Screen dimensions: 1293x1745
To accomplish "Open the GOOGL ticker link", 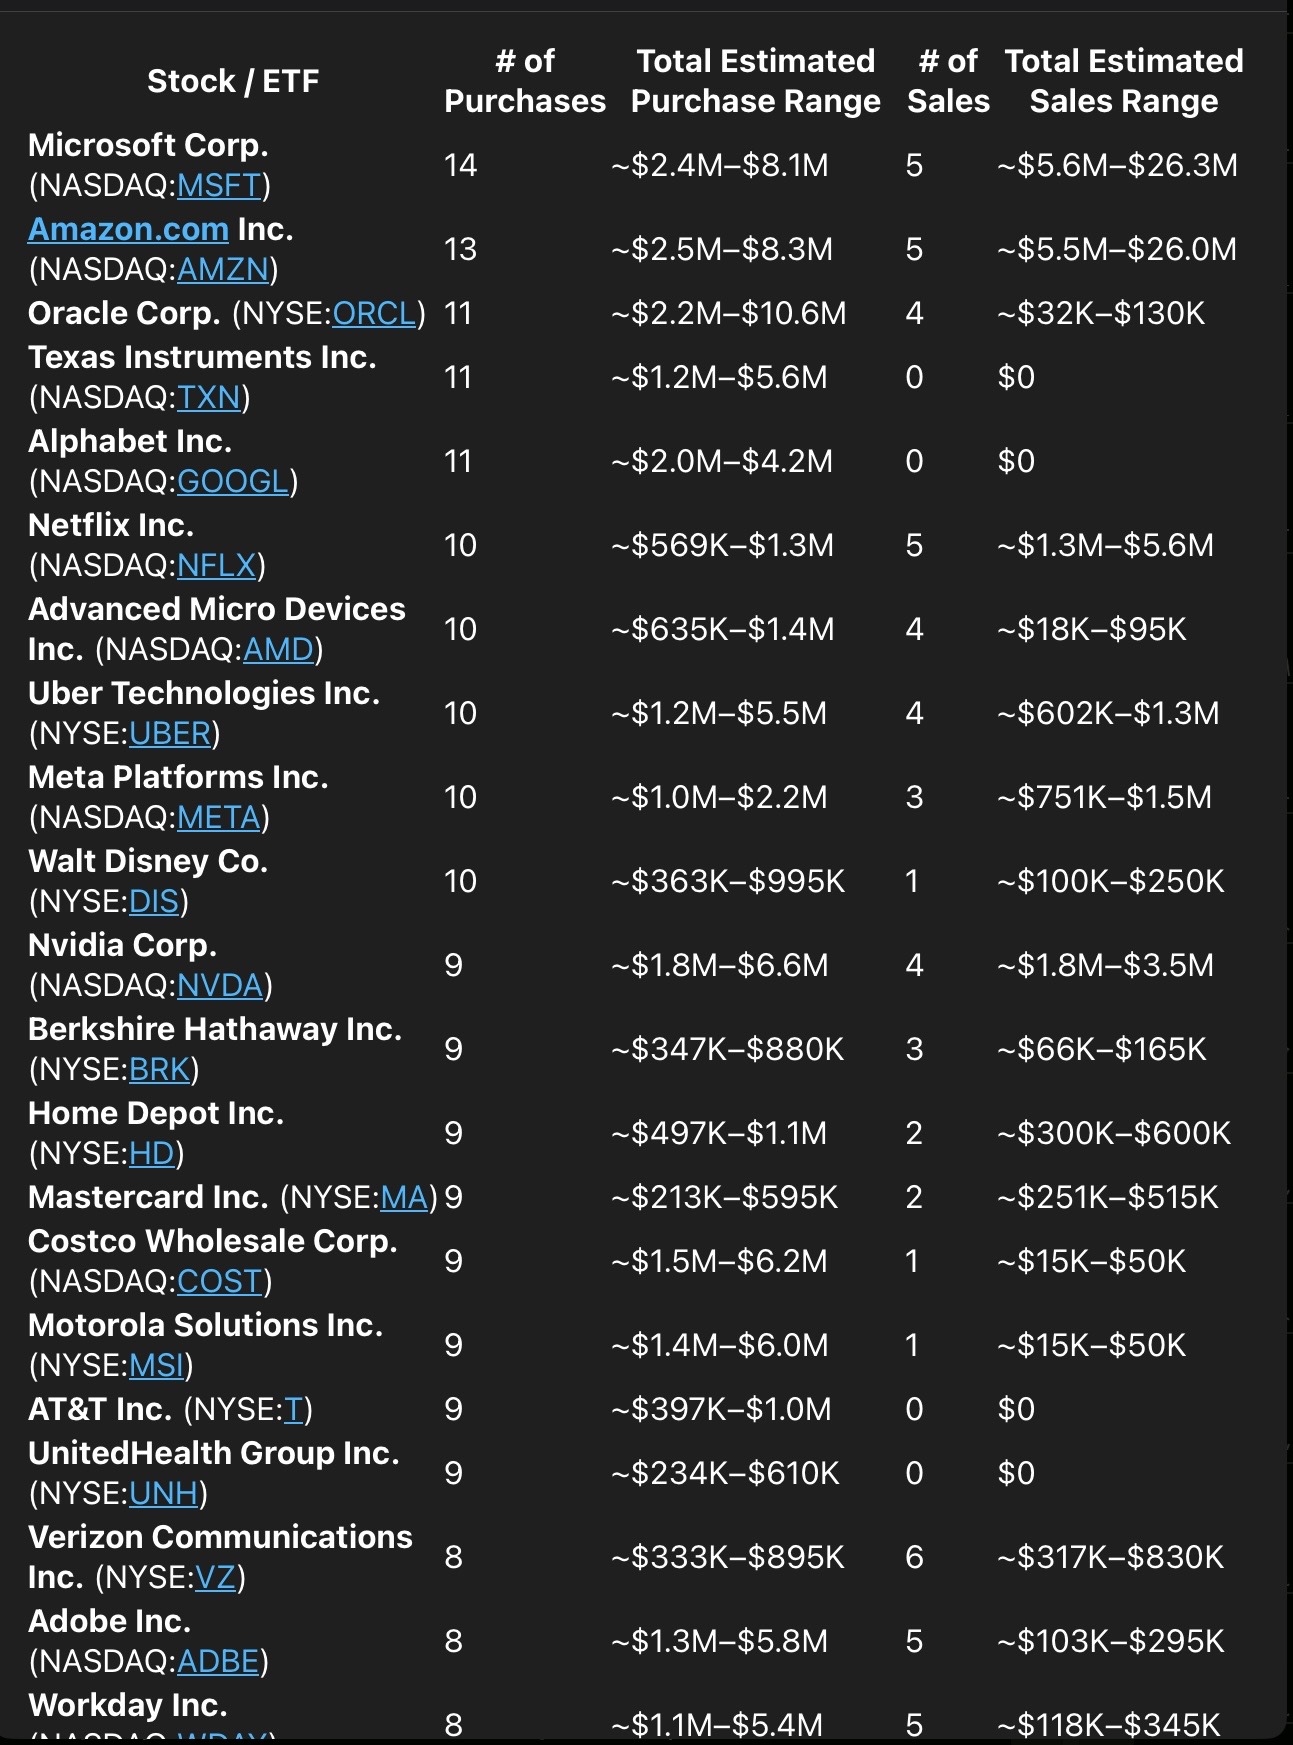I will pos(233,482).
